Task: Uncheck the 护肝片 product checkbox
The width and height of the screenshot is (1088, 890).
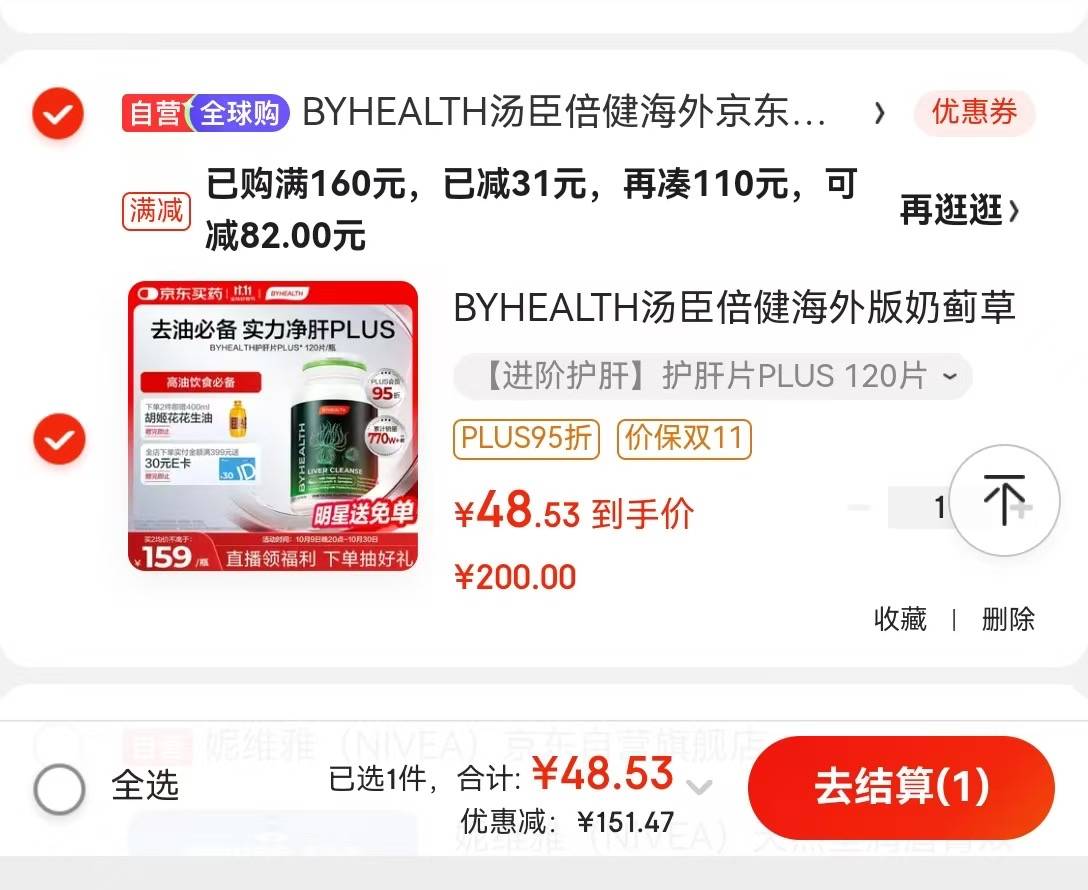Action: coord(59,439)
